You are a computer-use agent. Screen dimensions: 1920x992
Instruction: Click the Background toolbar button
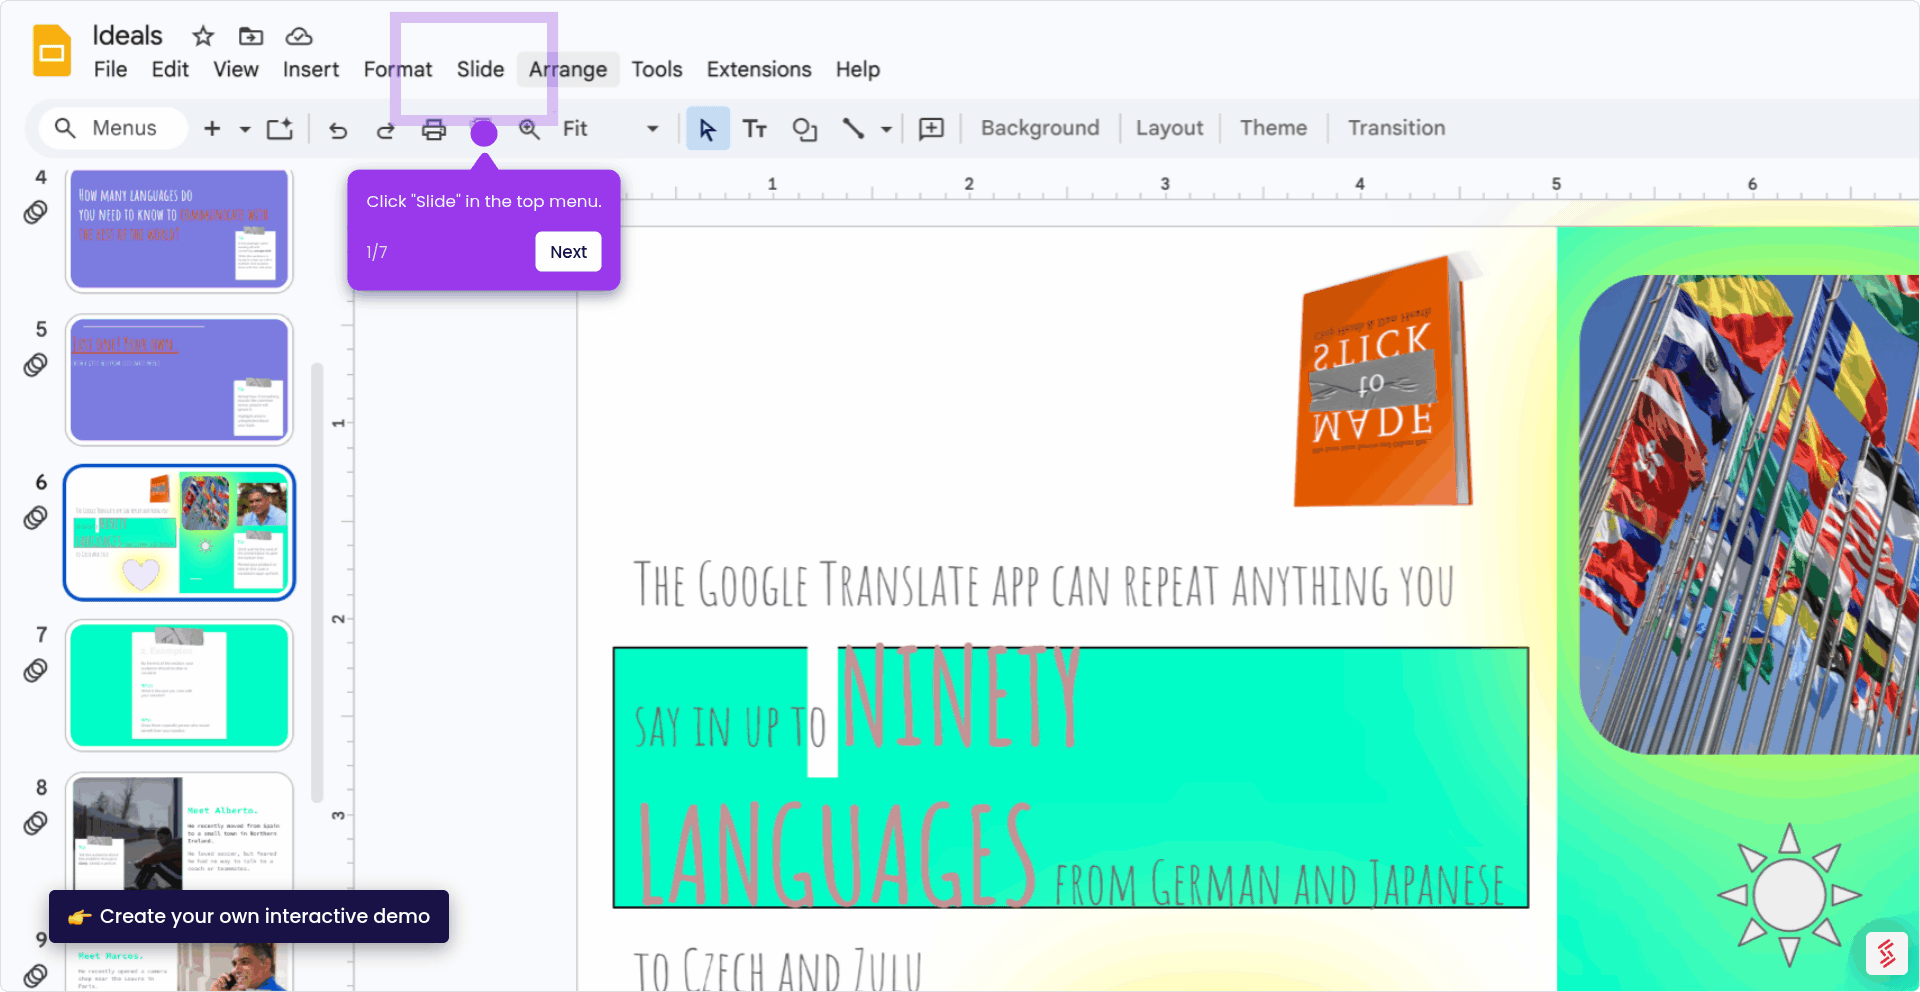pos(1040,128)
